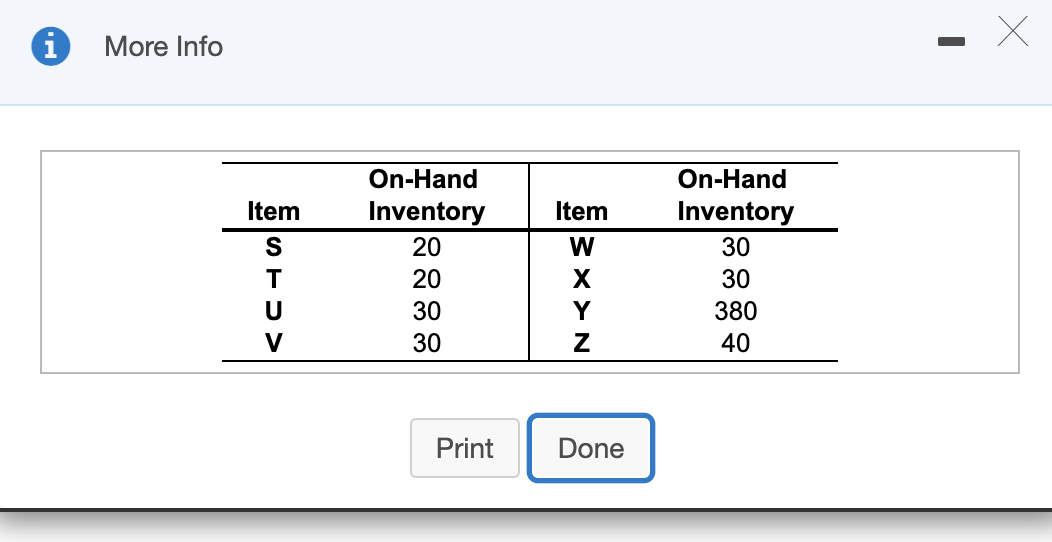Minimize the More Info dialog
Image resolution: width=1052 pixels, height=542 pixels.
click(x=951, y=42)
